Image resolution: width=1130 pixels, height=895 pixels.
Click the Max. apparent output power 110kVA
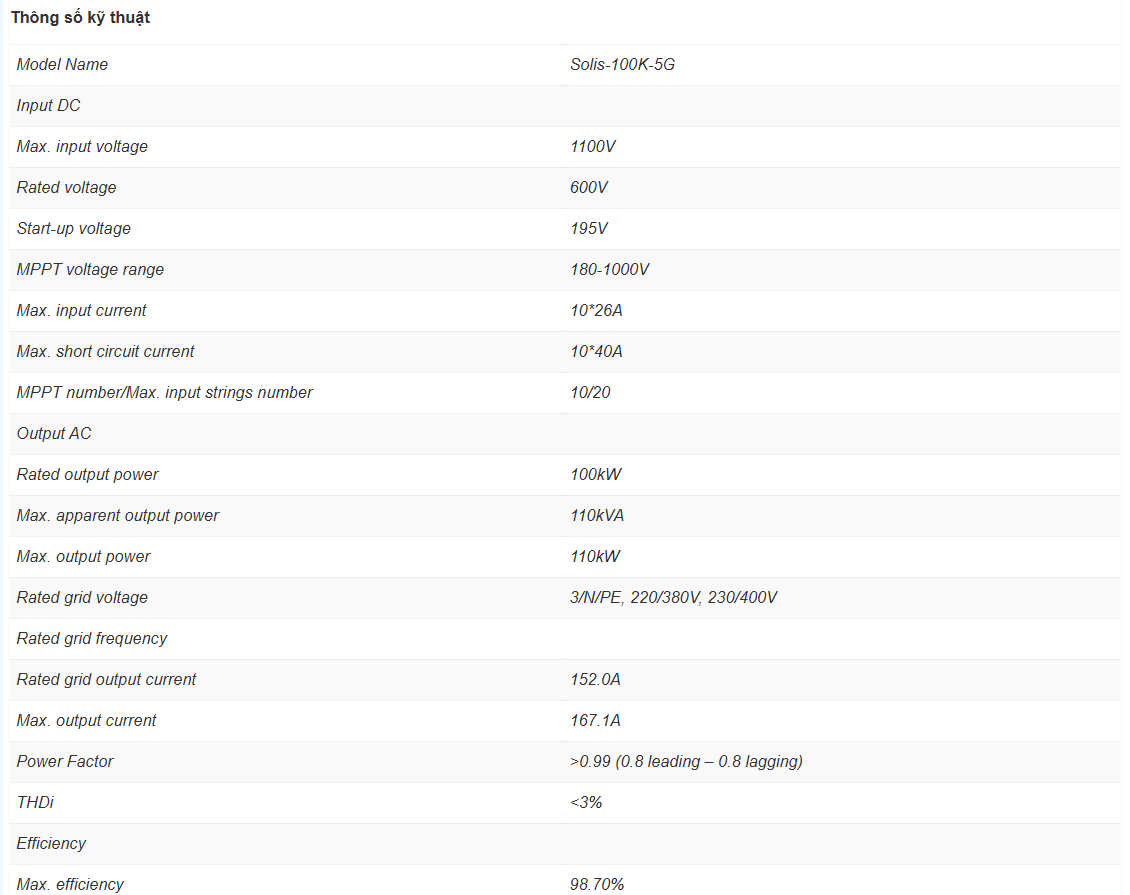(597, 516)
